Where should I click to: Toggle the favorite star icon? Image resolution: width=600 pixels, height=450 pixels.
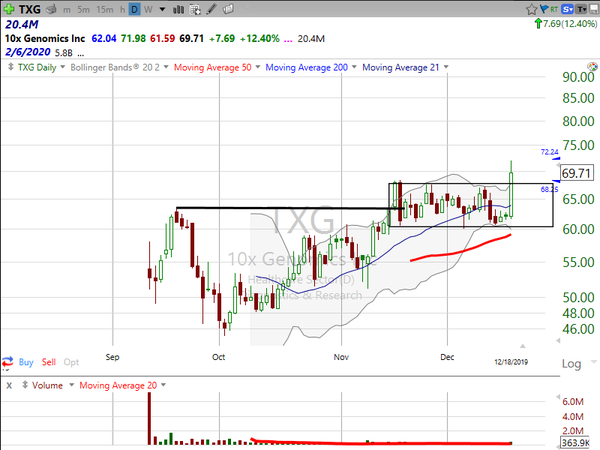click(531, 9)
